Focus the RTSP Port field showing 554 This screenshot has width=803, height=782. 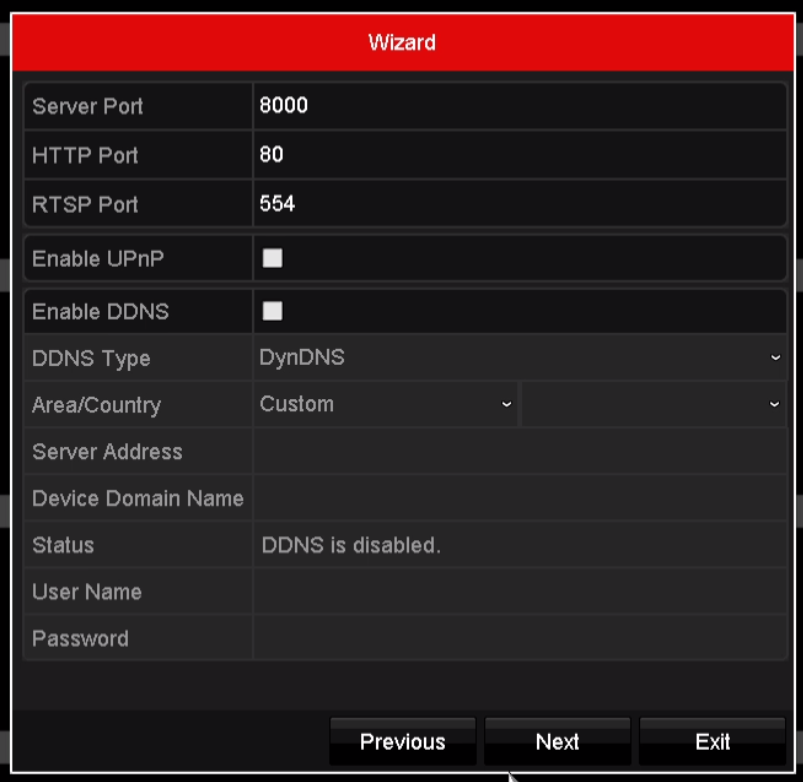click(518, 204)
